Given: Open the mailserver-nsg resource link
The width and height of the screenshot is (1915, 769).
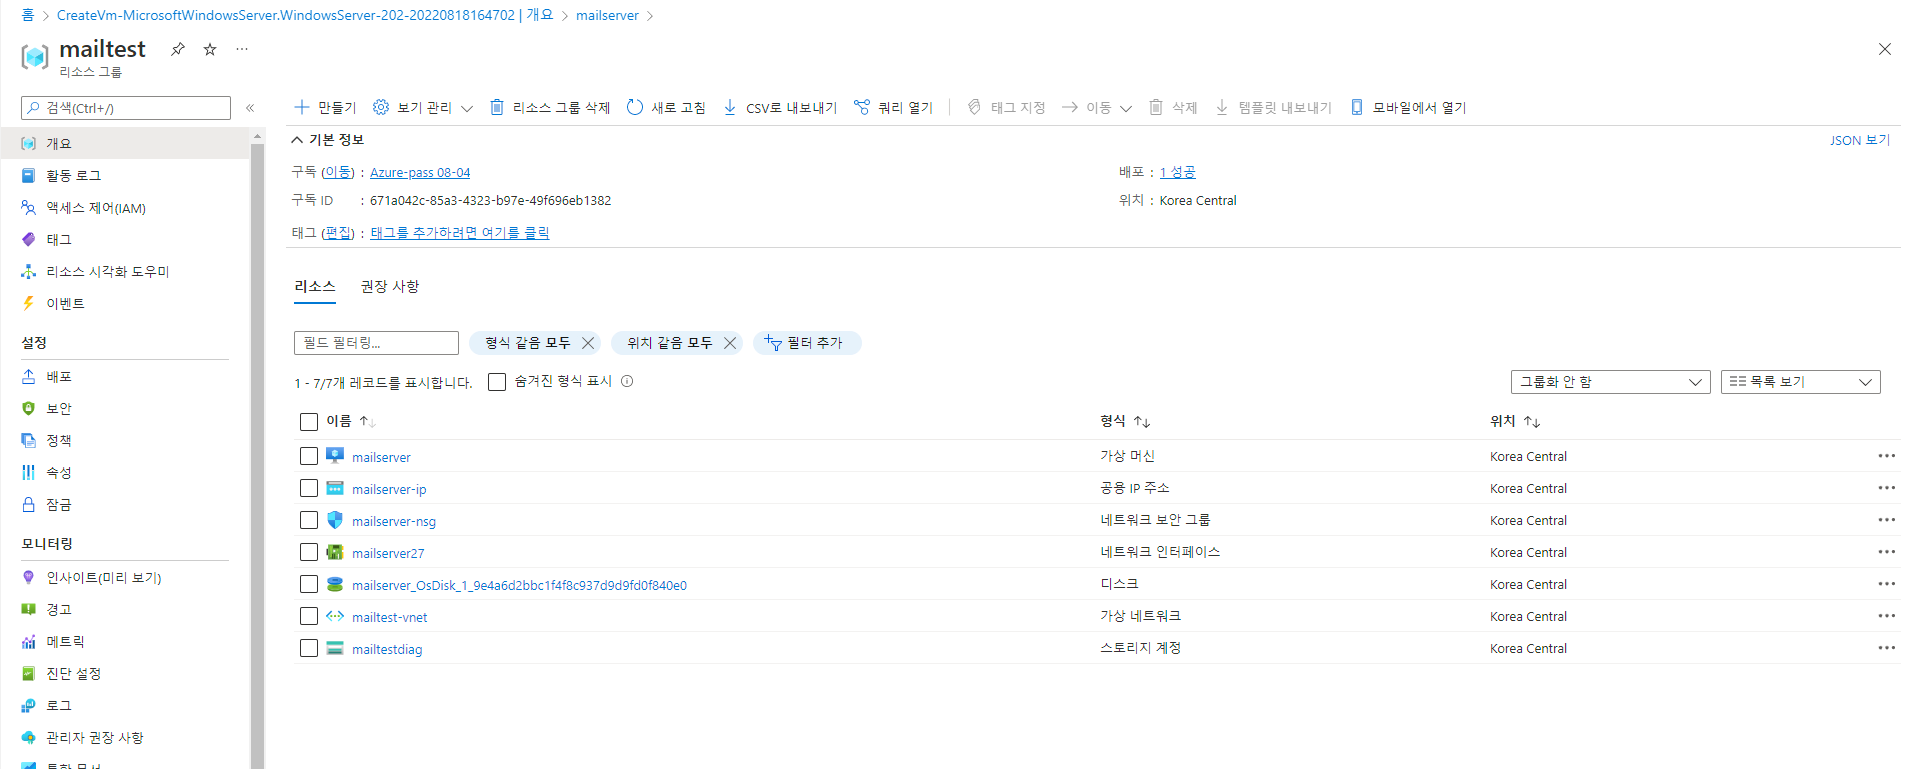Looking at the screenshot, I should [394, 521].
